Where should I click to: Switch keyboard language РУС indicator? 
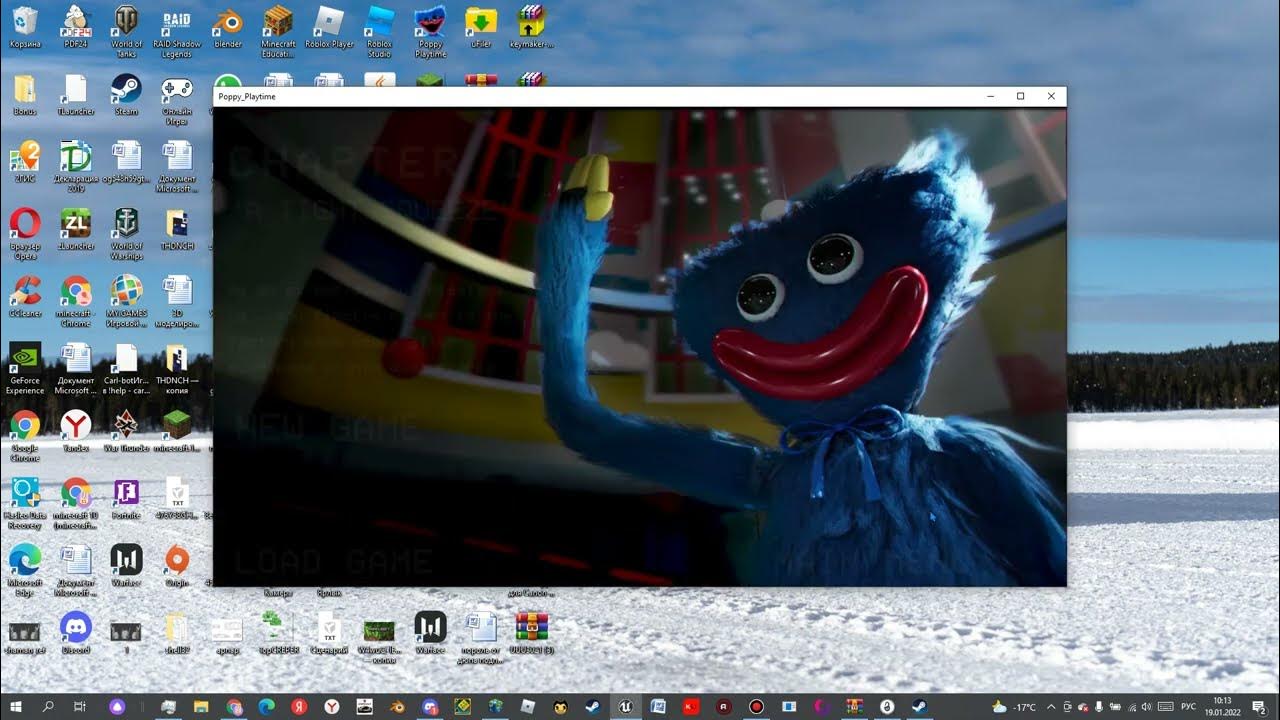point(1189,706)
